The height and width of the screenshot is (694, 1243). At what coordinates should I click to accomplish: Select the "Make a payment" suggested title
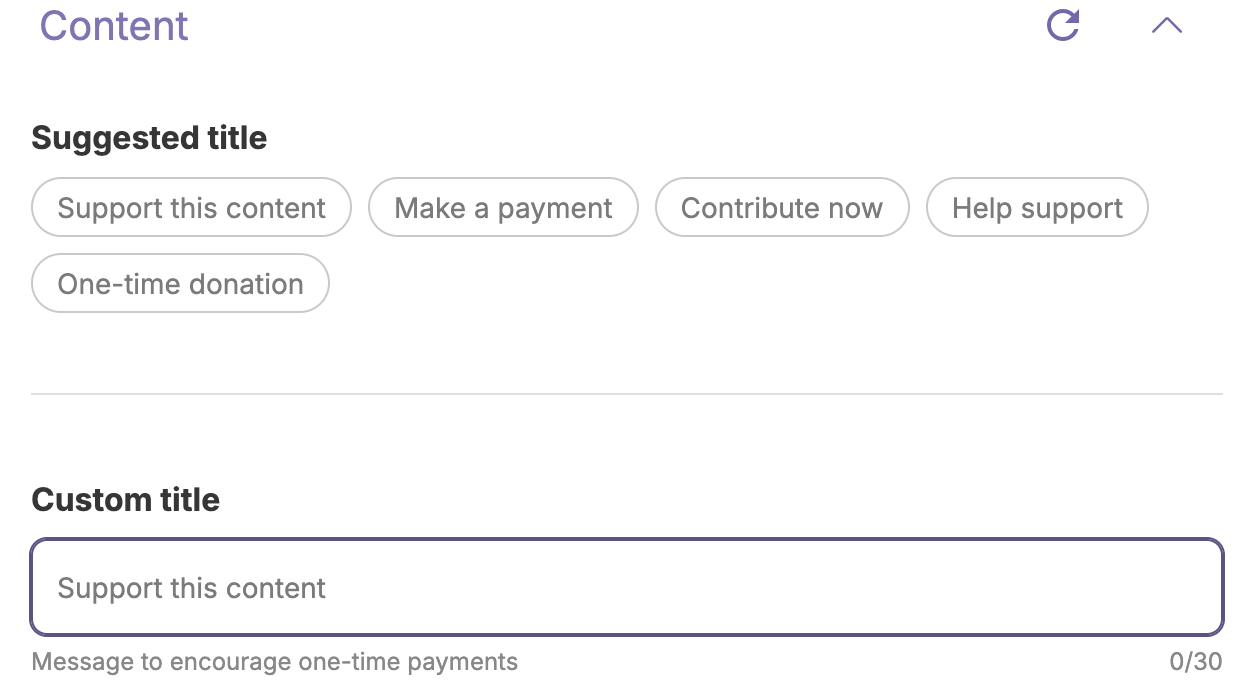click(503, 207)
